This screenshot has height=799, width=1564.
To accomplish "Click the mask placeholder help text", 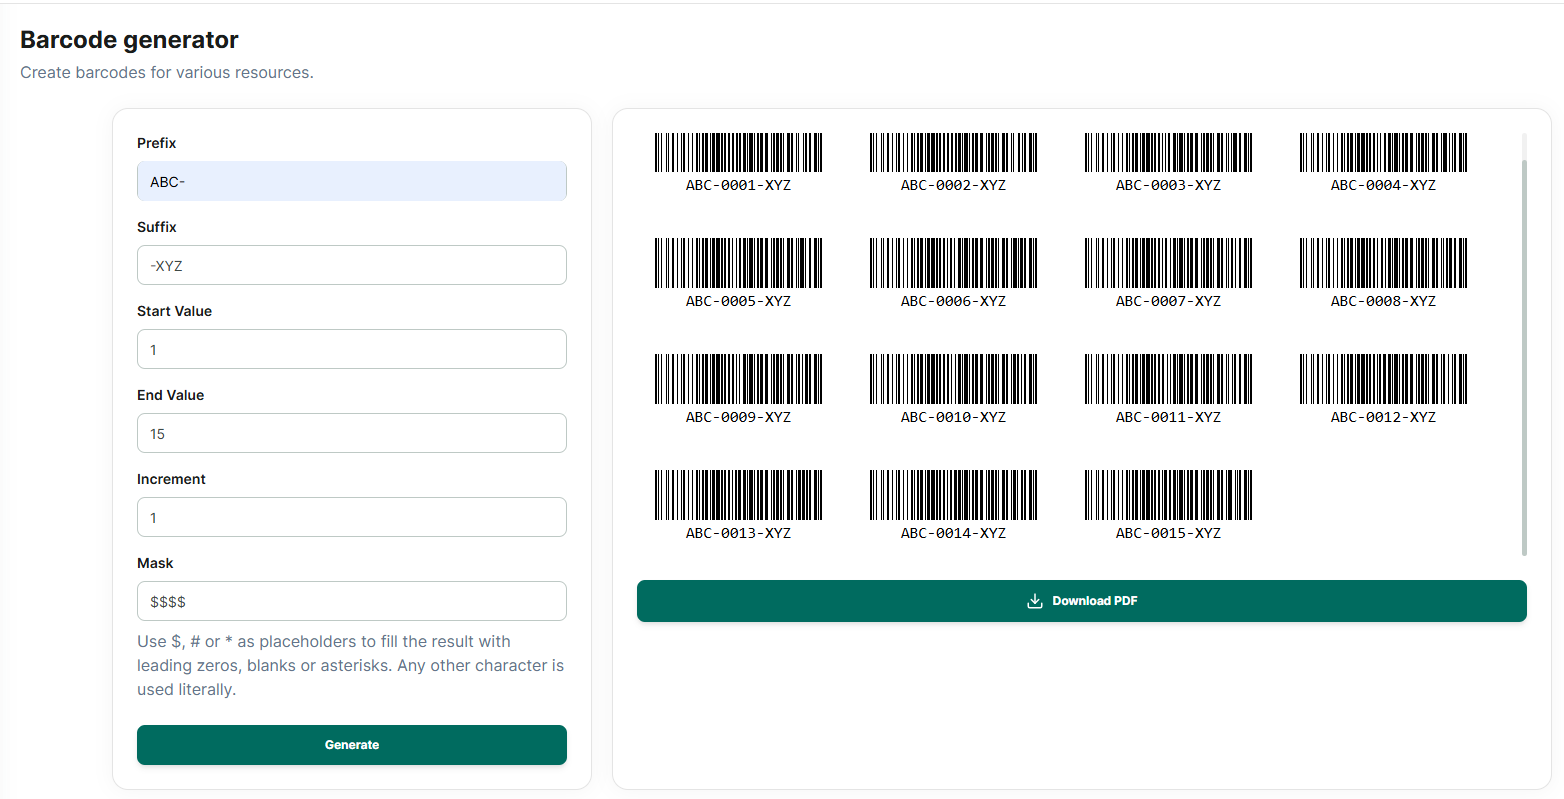I will coord(351,665).
